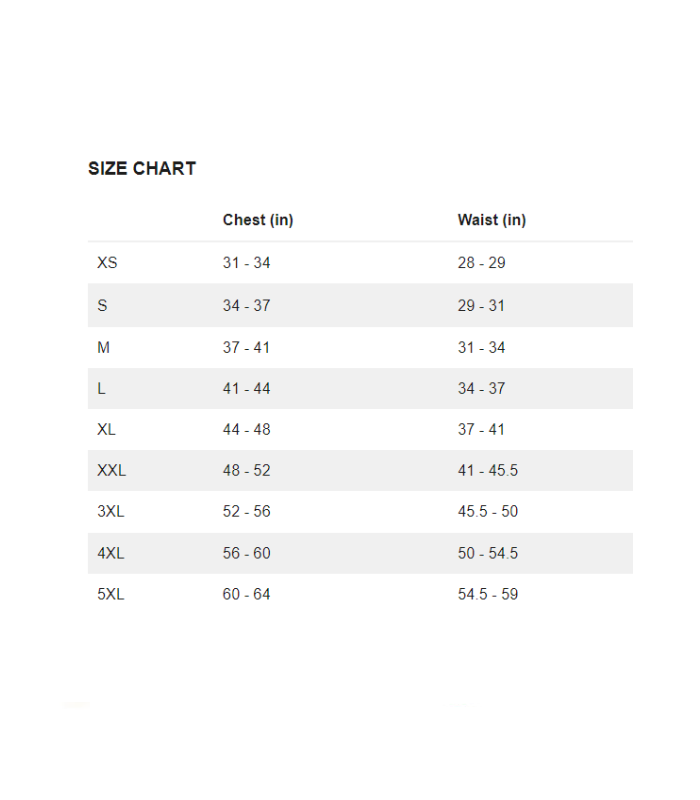This screenshot has width=700, height=800.
Task: Click the XS size row label
Action: pyautogui.click(x=107, y=263)
